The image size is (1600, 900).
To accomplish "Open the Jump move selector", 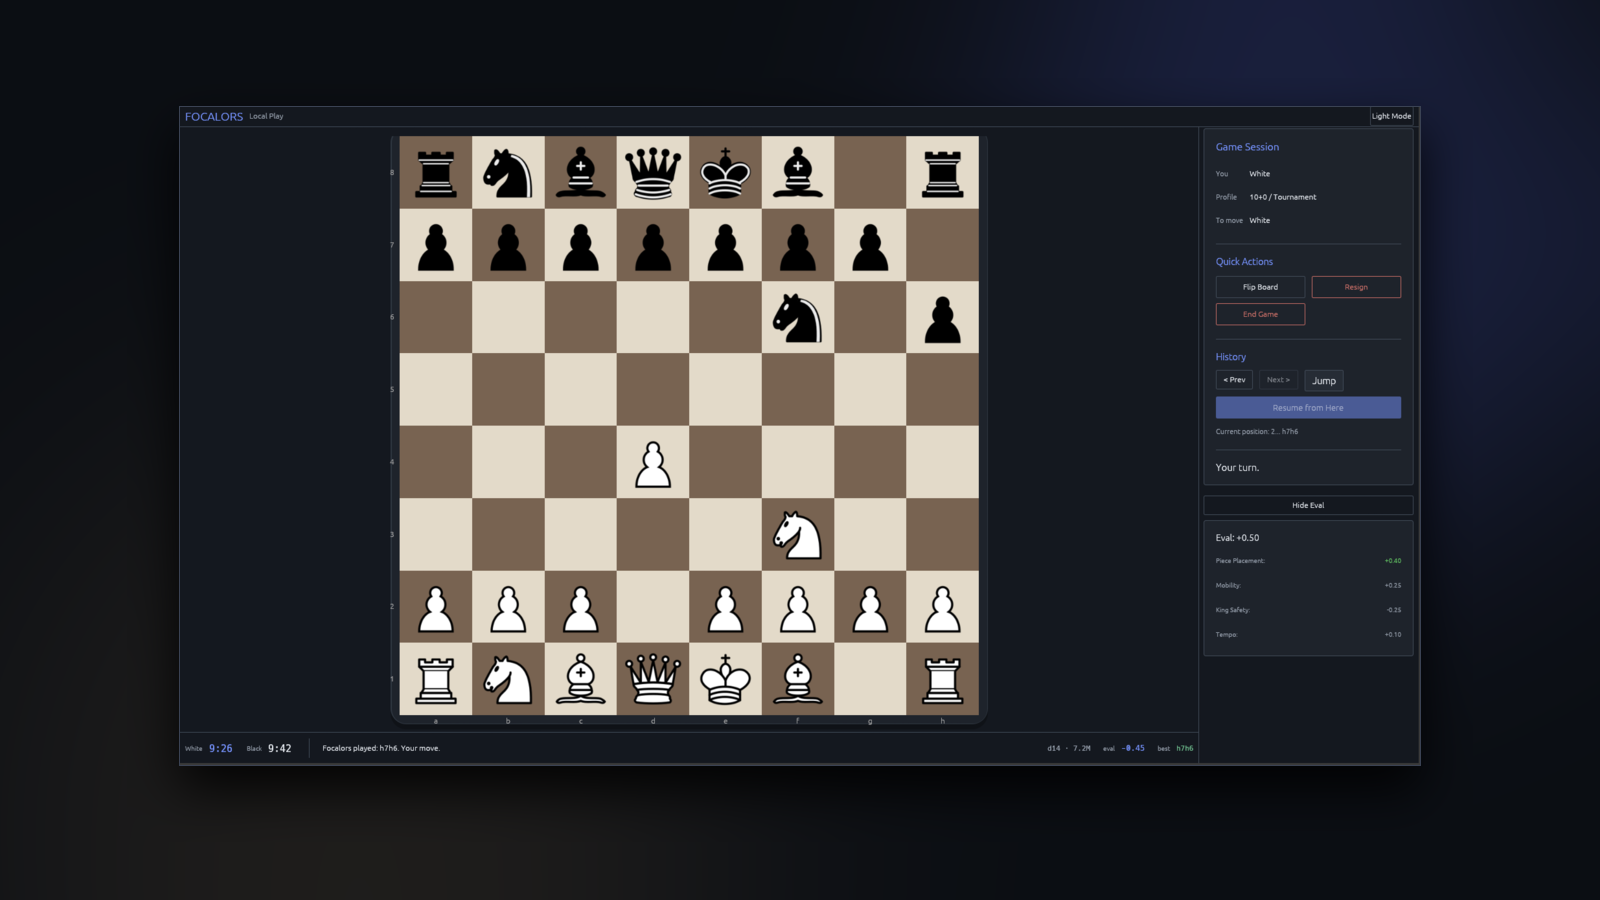I will coord(1324,380).
